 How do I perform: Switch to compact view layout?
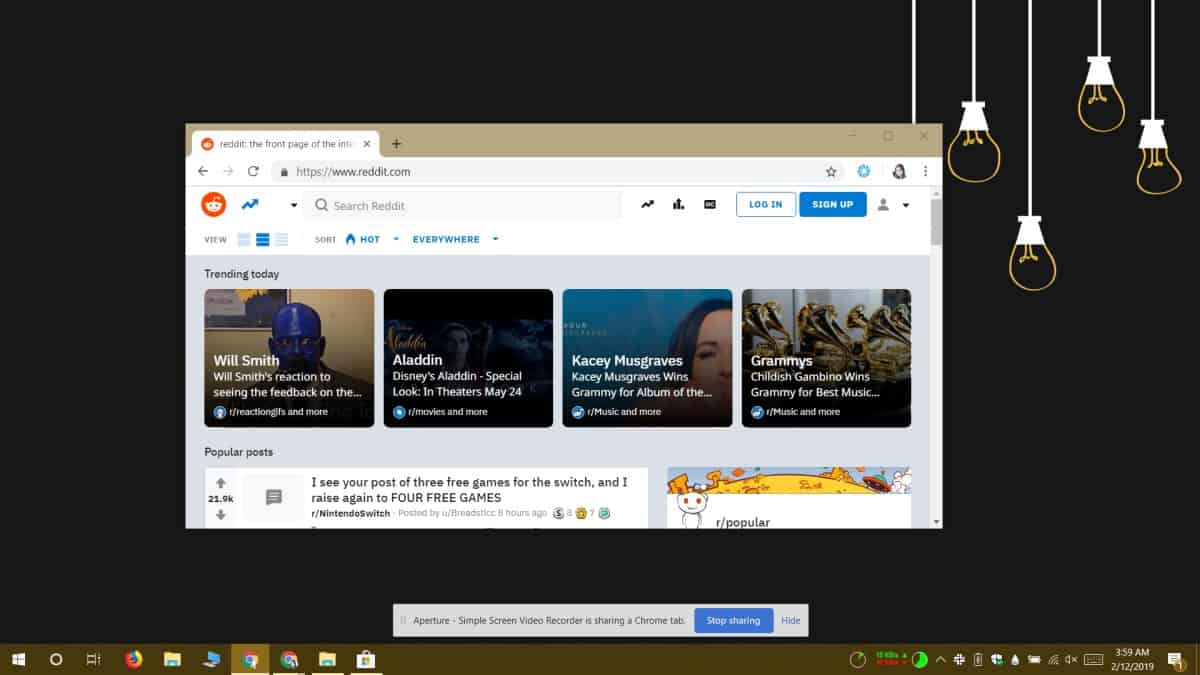tap(281, 240)
